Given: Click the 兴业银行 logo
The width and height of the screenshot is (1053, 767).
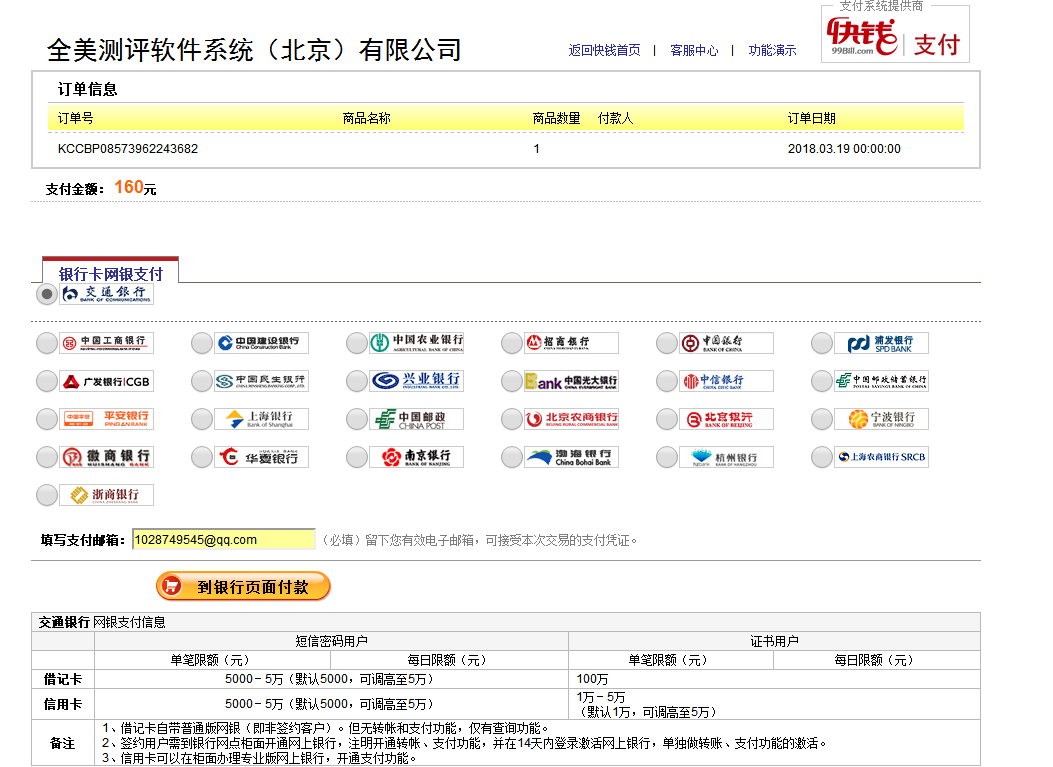Looking at the screenshot, I should (416, 381).
